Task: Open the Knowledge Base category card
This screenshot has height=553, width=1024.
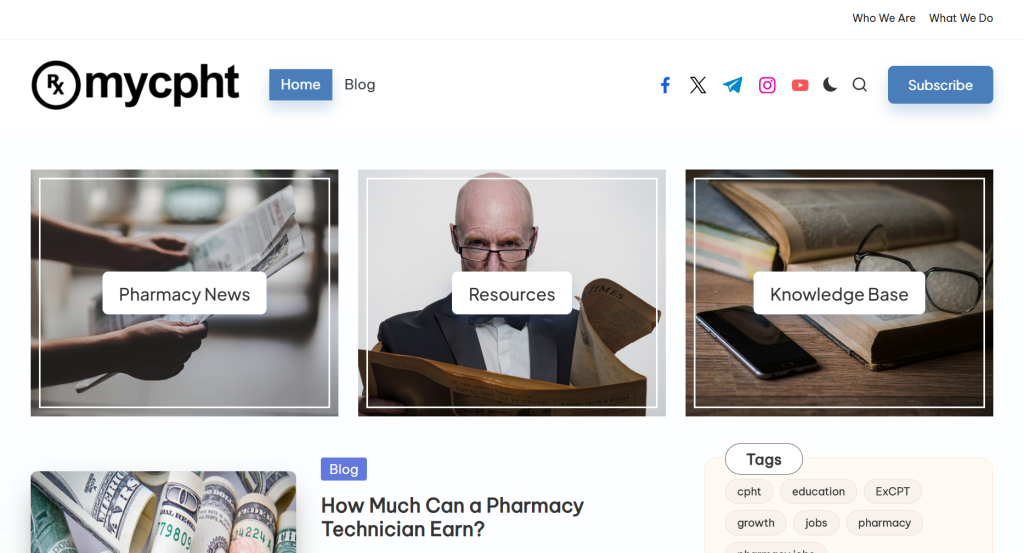Action: (839, 293)
